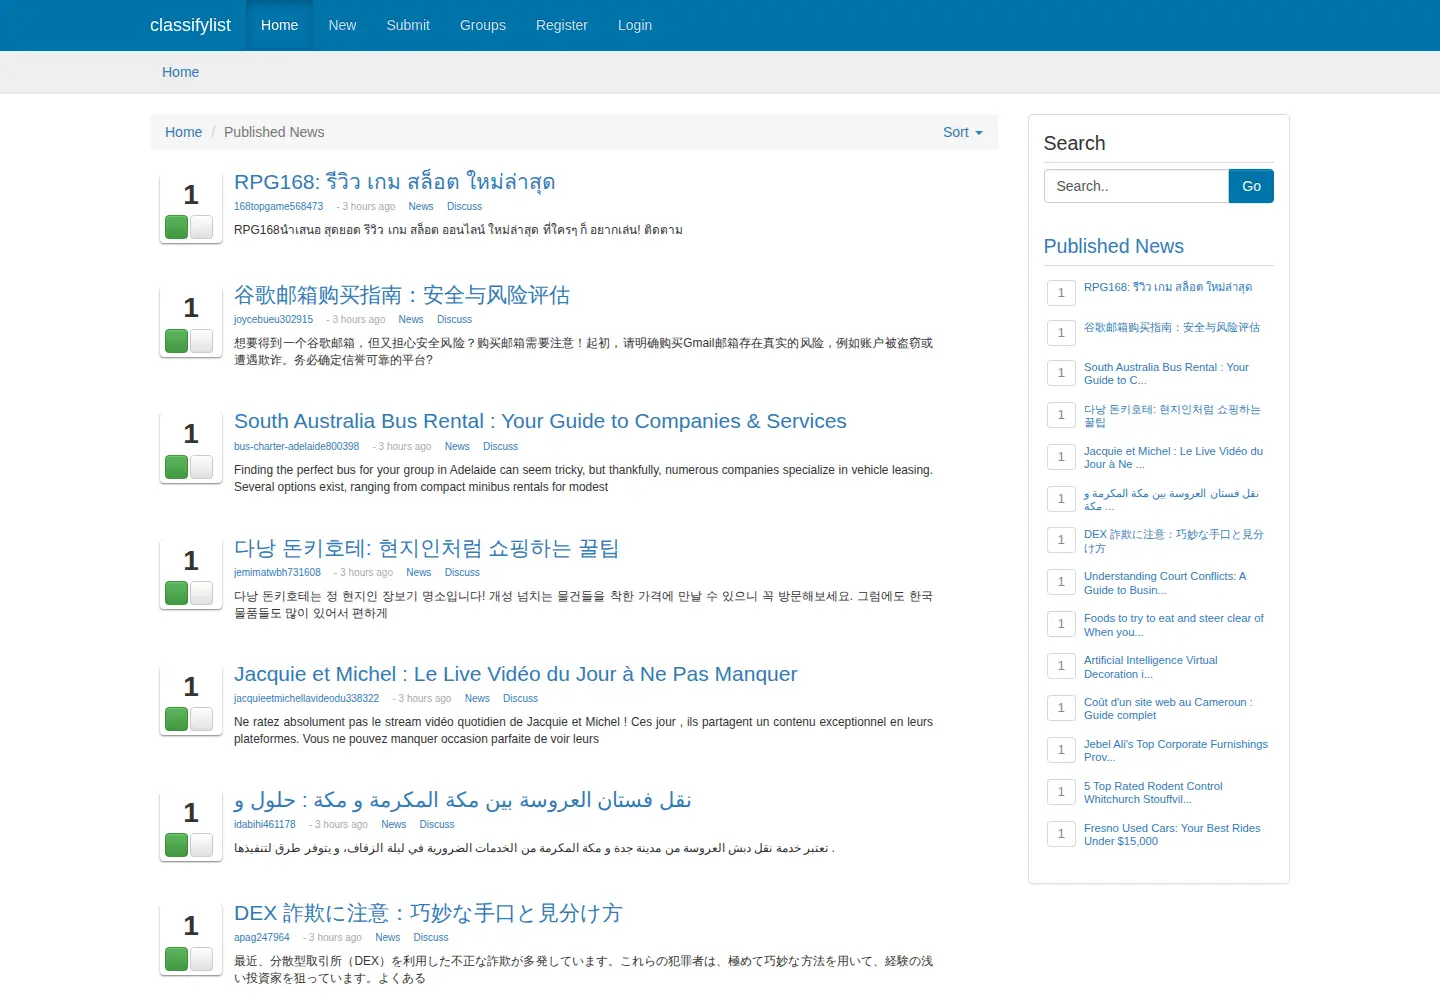Image resolution: width=1440 pixels, height=1000 pixels.
Task: Downvote the 谷歌邮箱购买指南 post
Action: (202, 341)
